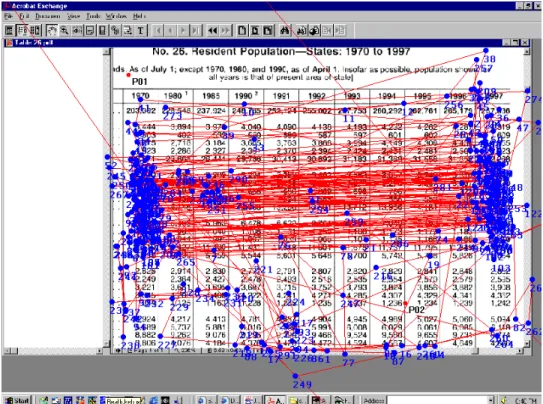This screenshot has width=543, height=404.
Task: Click the Go Forward double-arrow icon
Action: tap(225, 30)
